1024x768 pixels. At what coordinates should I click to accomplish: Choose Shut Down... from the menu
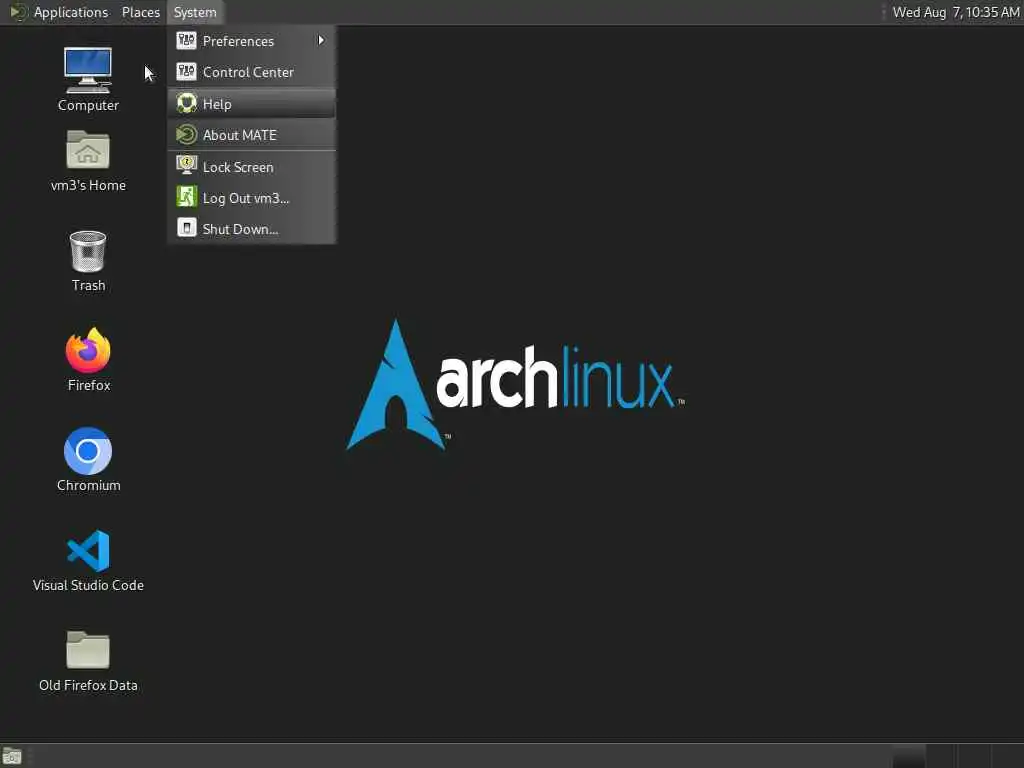coord(251,229)
